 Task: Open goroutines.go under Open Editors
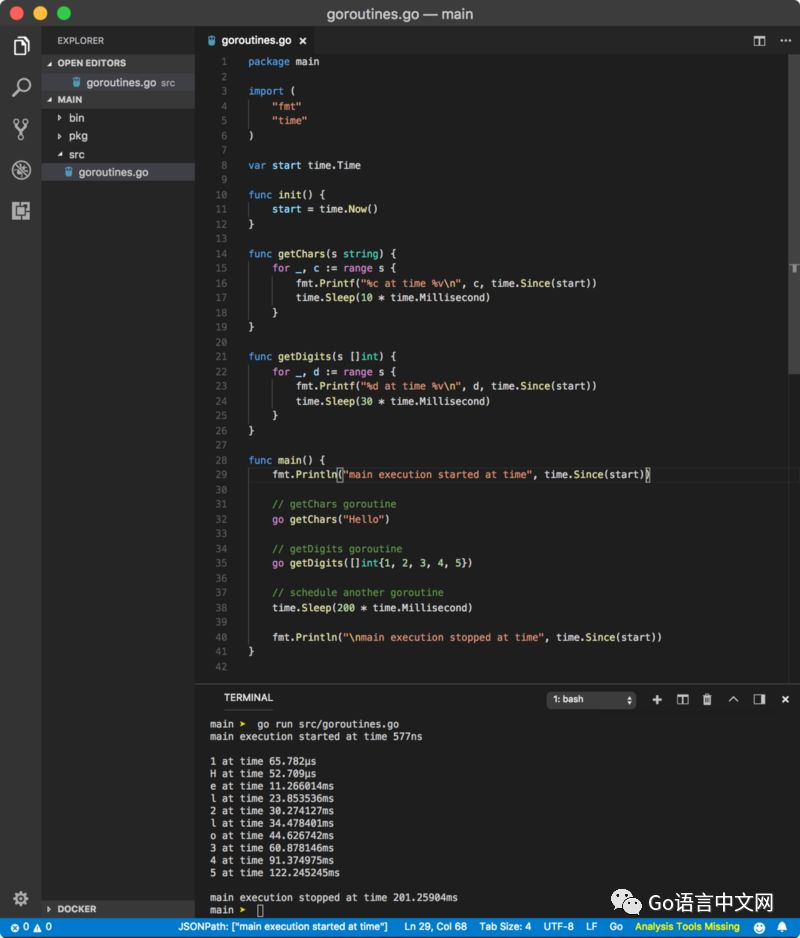118,82
